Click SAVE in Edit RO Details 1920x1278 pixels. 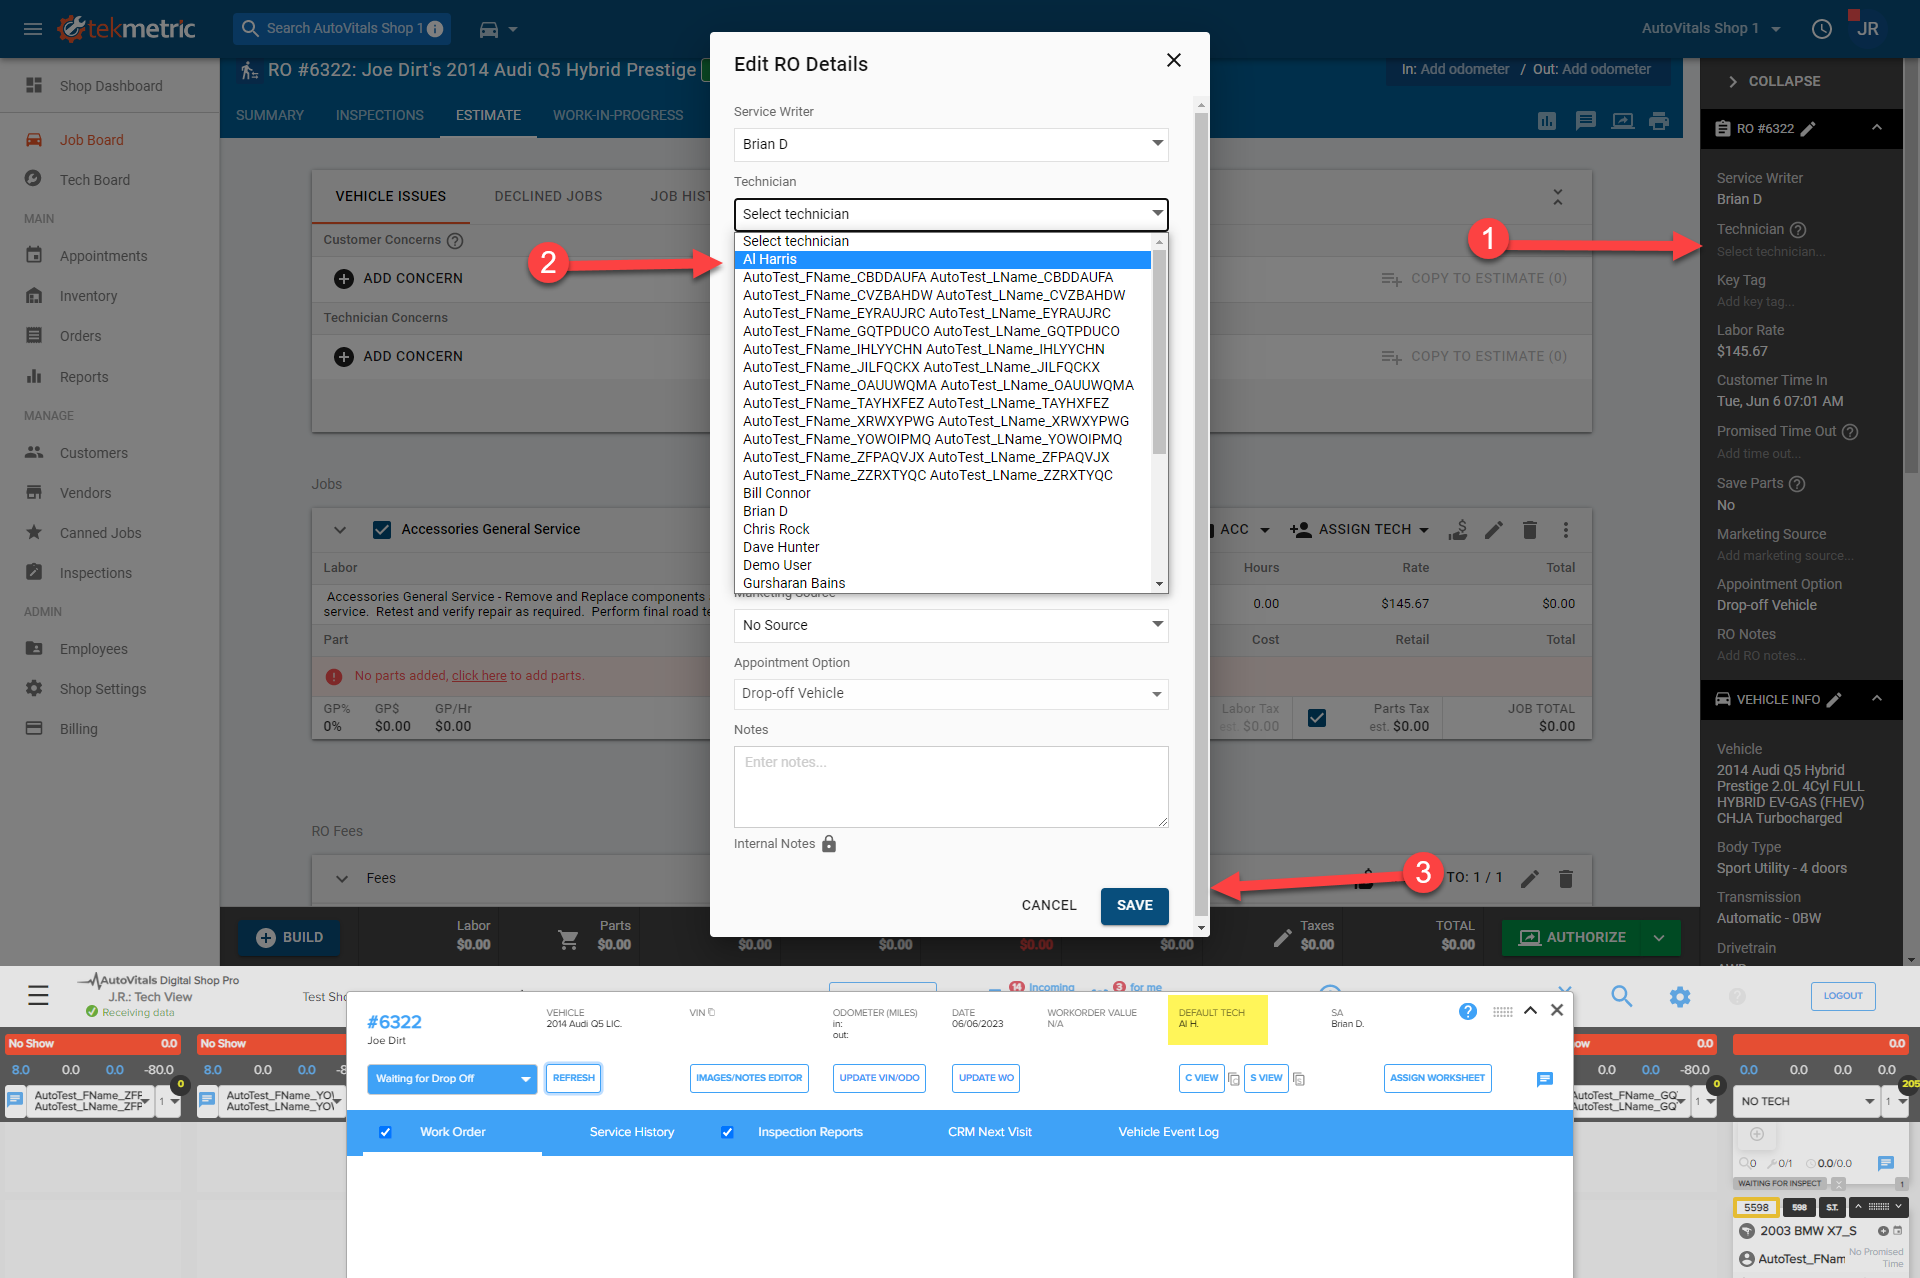point(1135,906)
